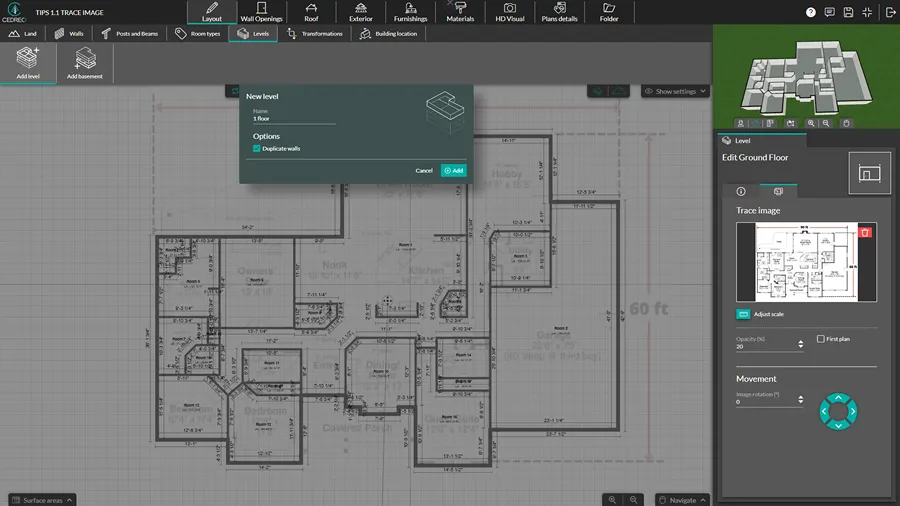
Task: Cancel the New level dialog
Action: pos(424,170)
